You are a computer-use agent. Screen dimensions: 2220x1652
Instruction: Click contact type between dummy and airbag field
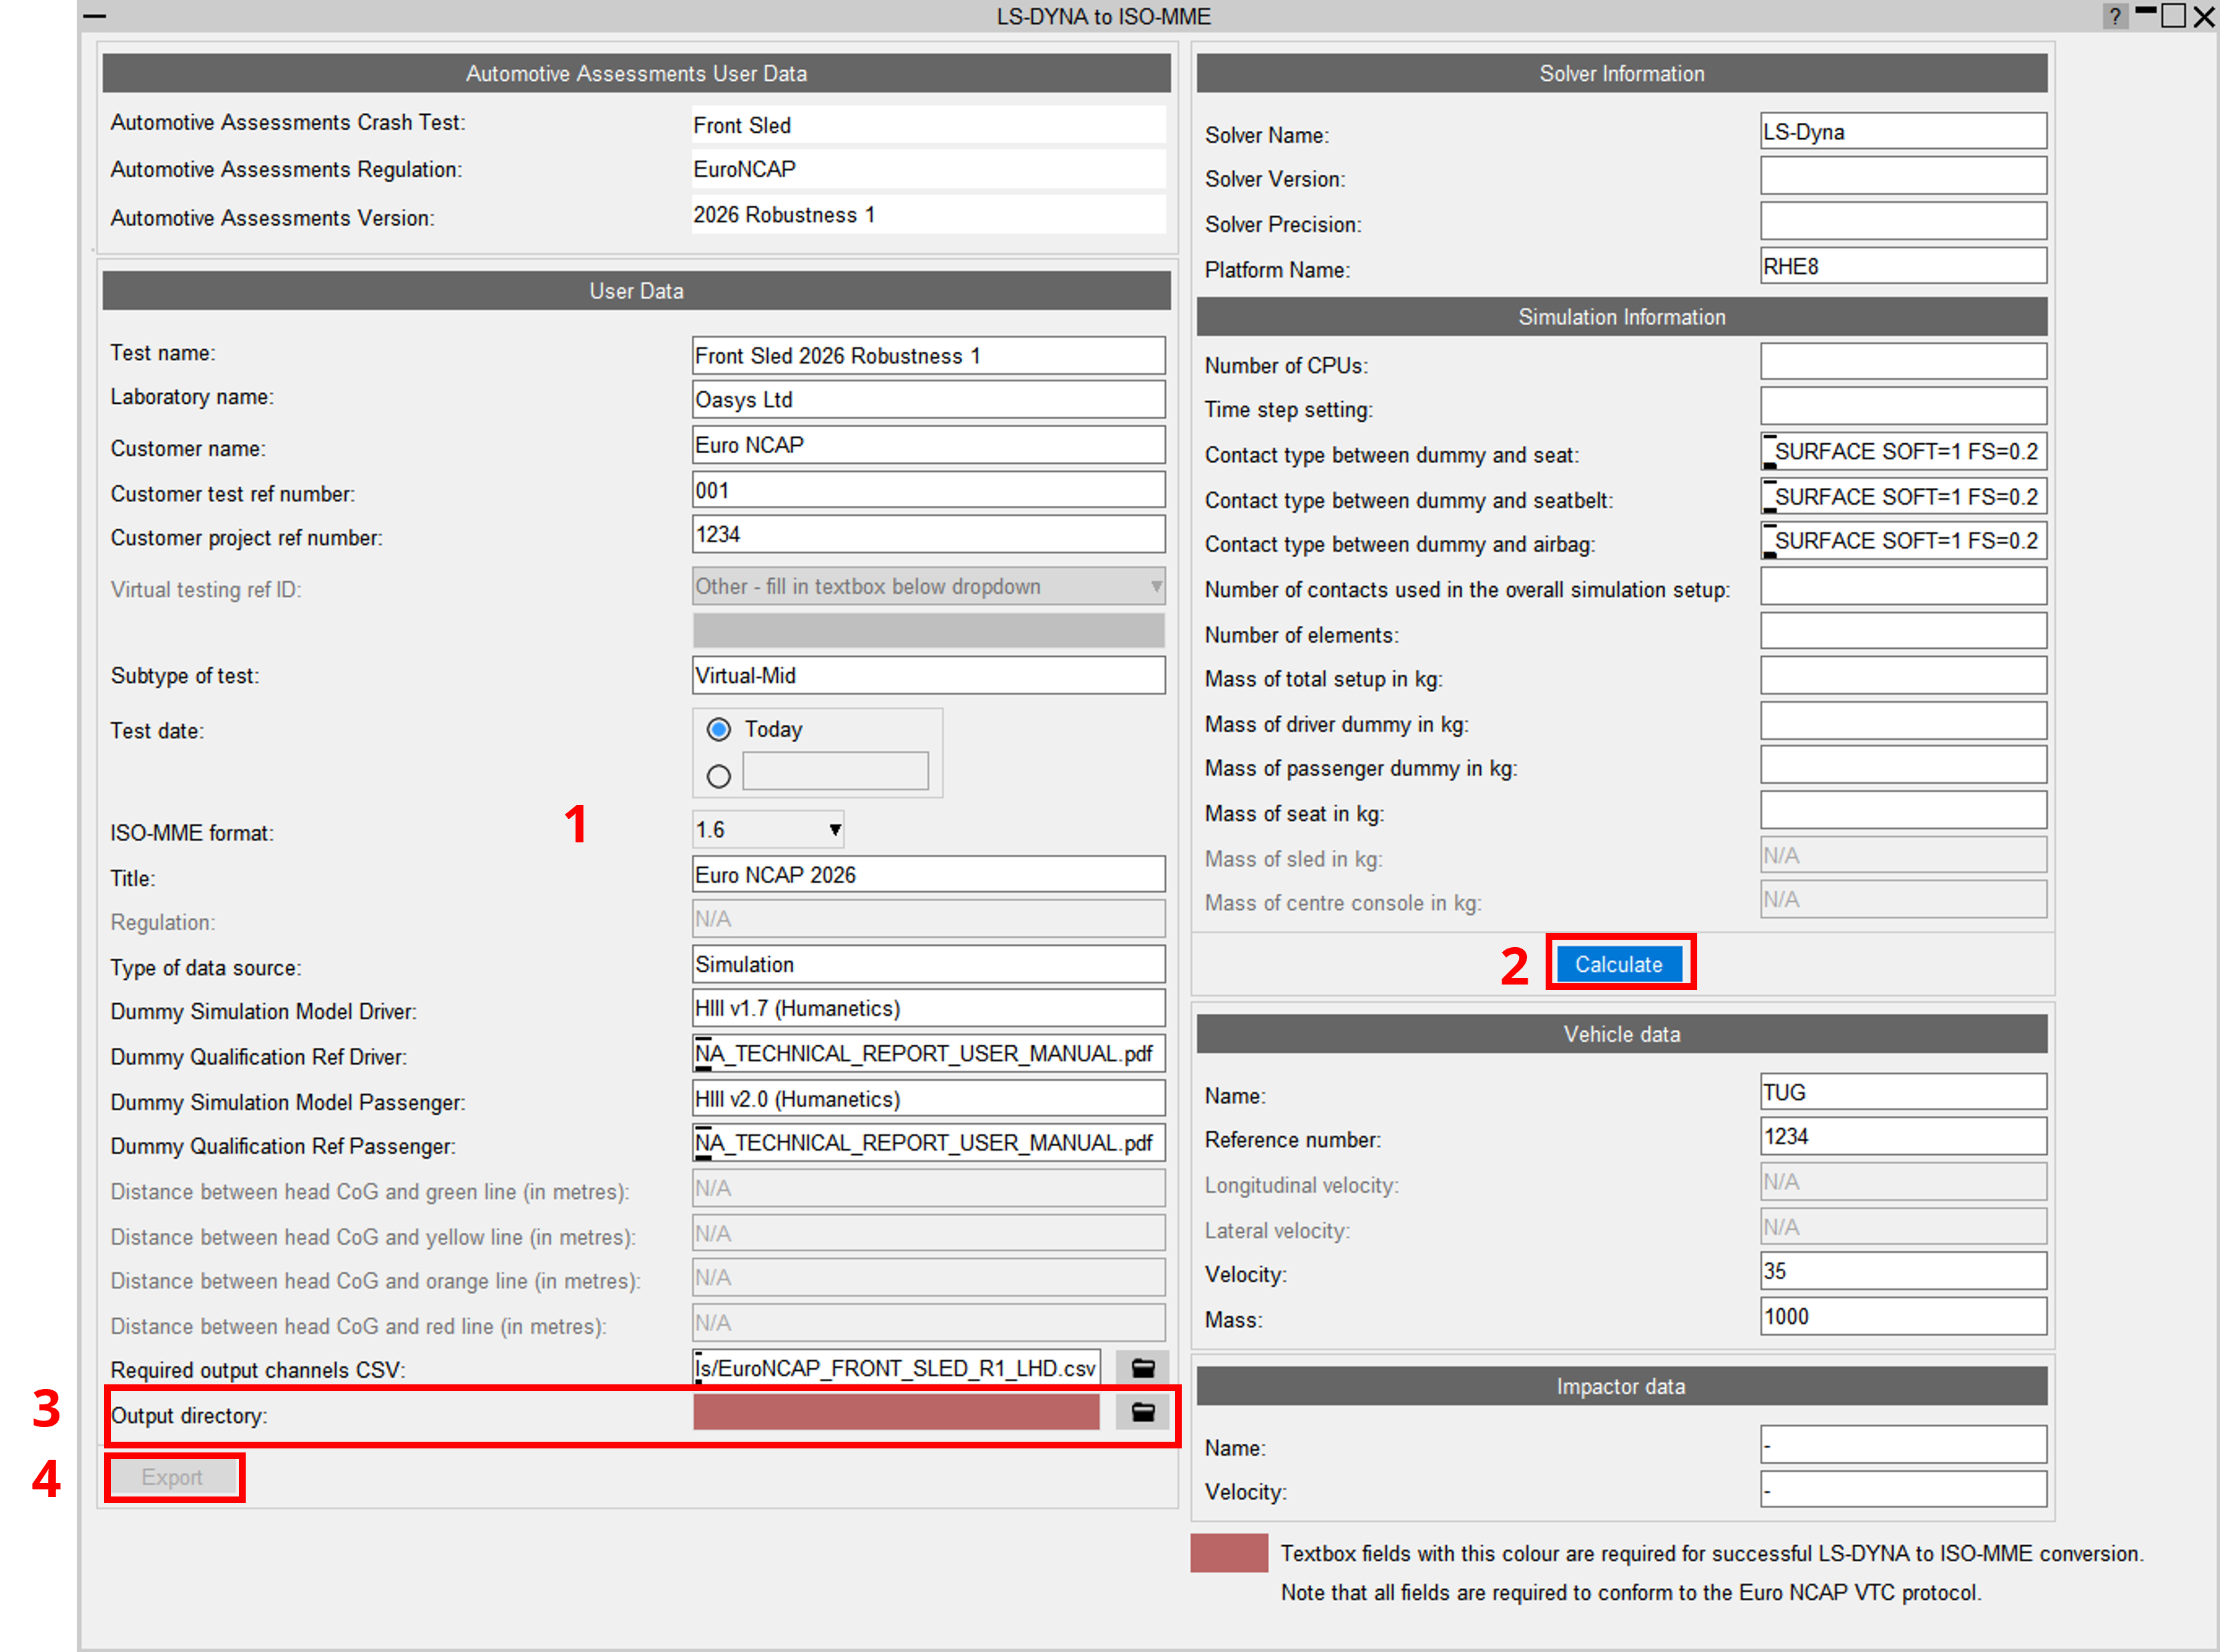pyautogui.click(x=1904, y=540)
